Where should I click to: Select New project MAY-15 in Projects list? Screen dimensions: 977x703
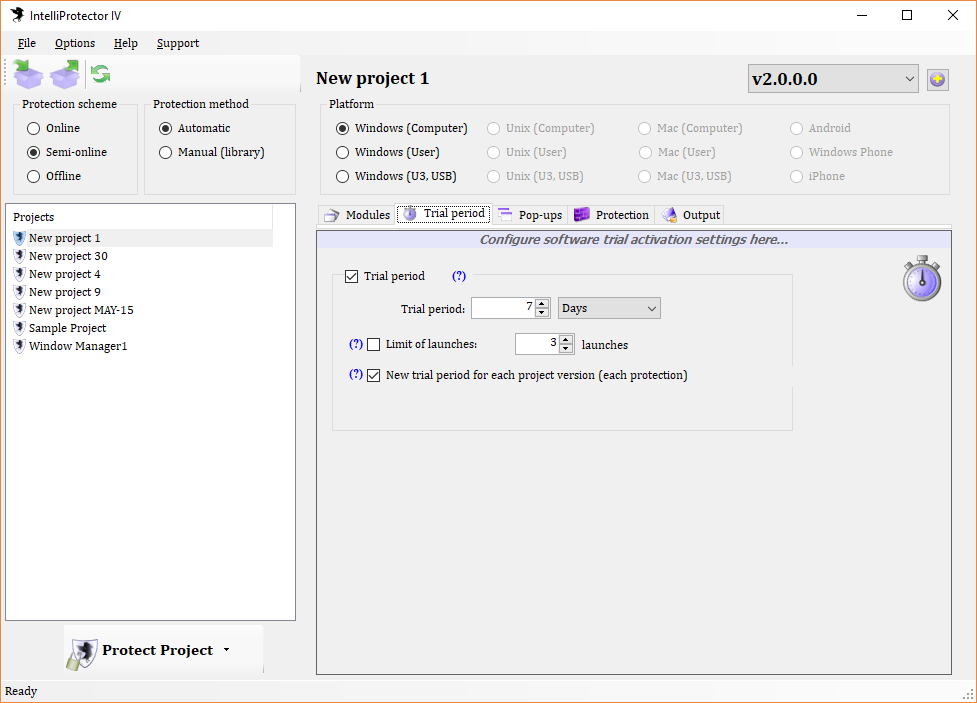point(142,310)
